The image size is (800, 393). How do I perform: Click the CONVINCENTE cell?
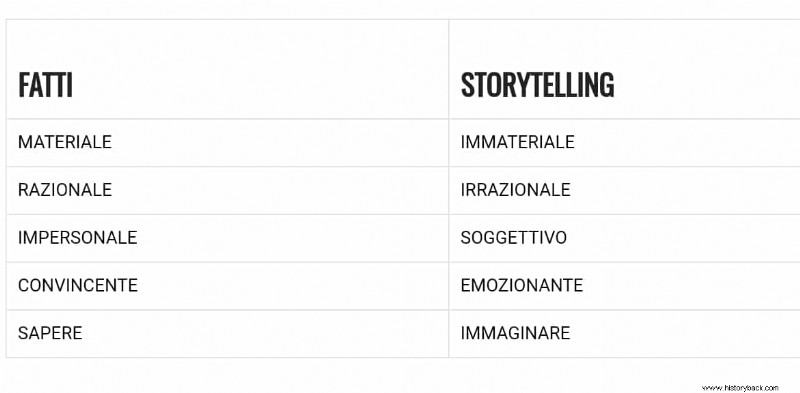[227, 286]
